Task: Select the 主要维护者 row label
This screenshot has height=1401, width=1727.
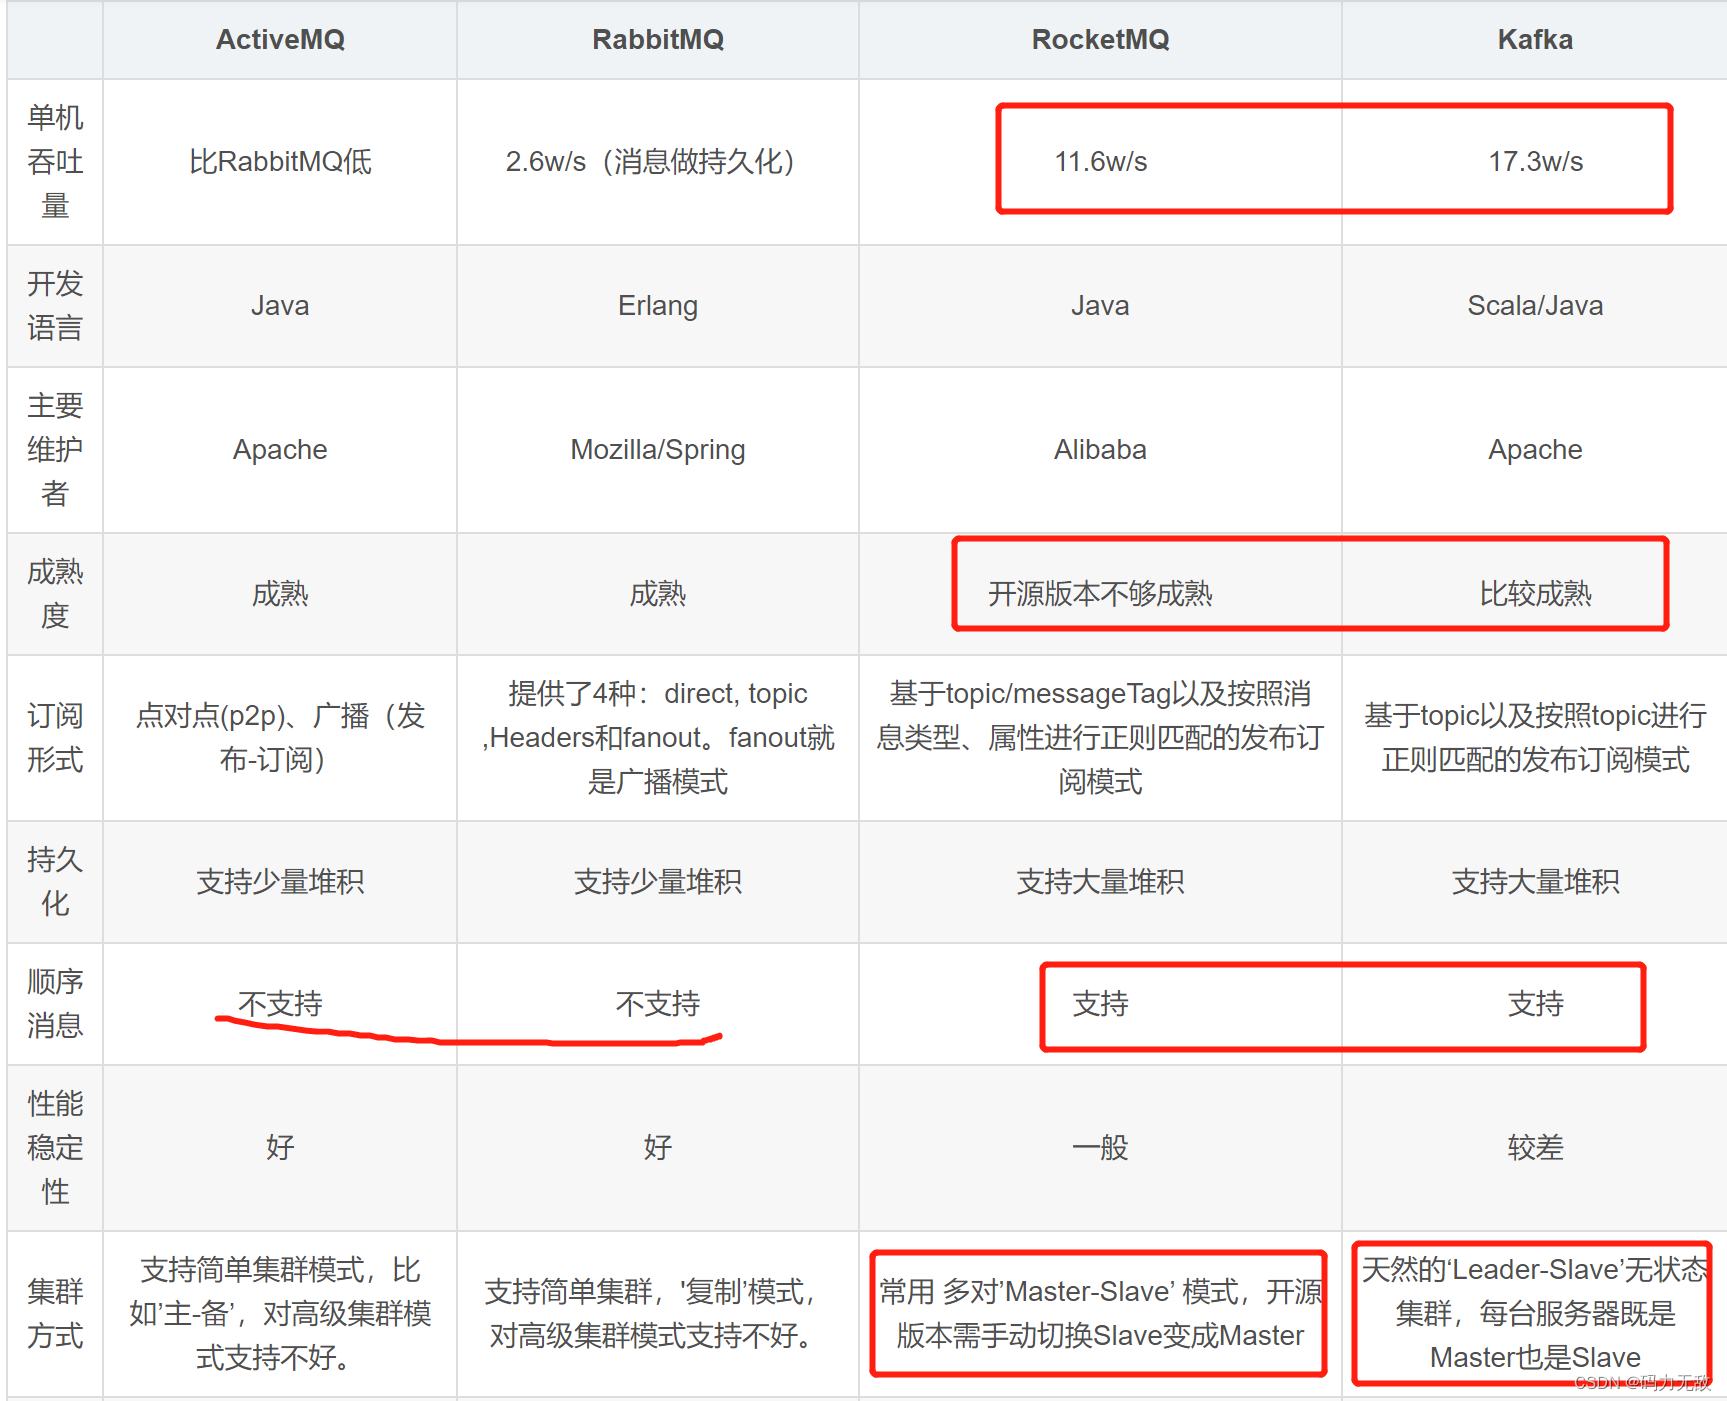Action: 55,450
